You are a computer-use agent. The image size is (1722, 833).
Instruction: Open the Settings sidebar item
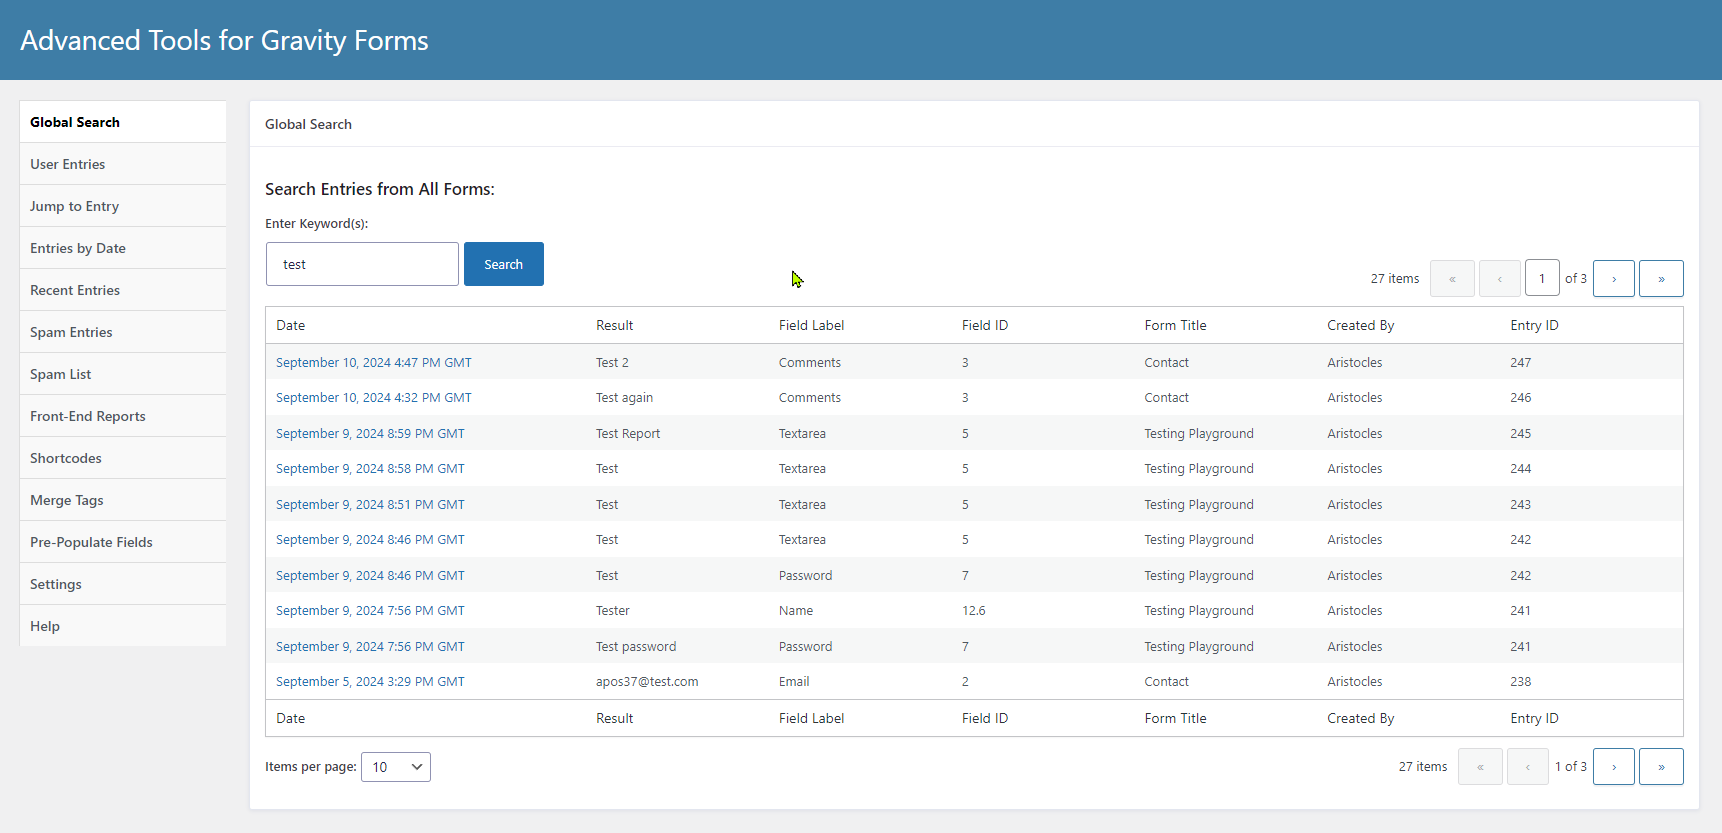56,584
